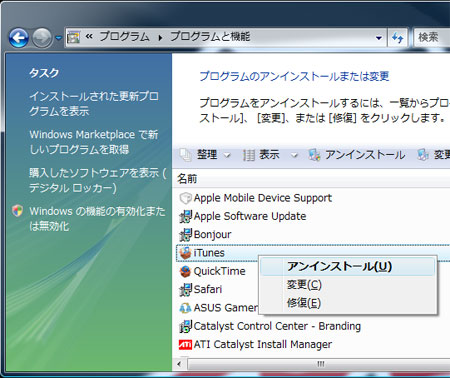Screen dimensions: 450x378
Task: Select the QuickTime entry
Action: click(x=219, y=271)
